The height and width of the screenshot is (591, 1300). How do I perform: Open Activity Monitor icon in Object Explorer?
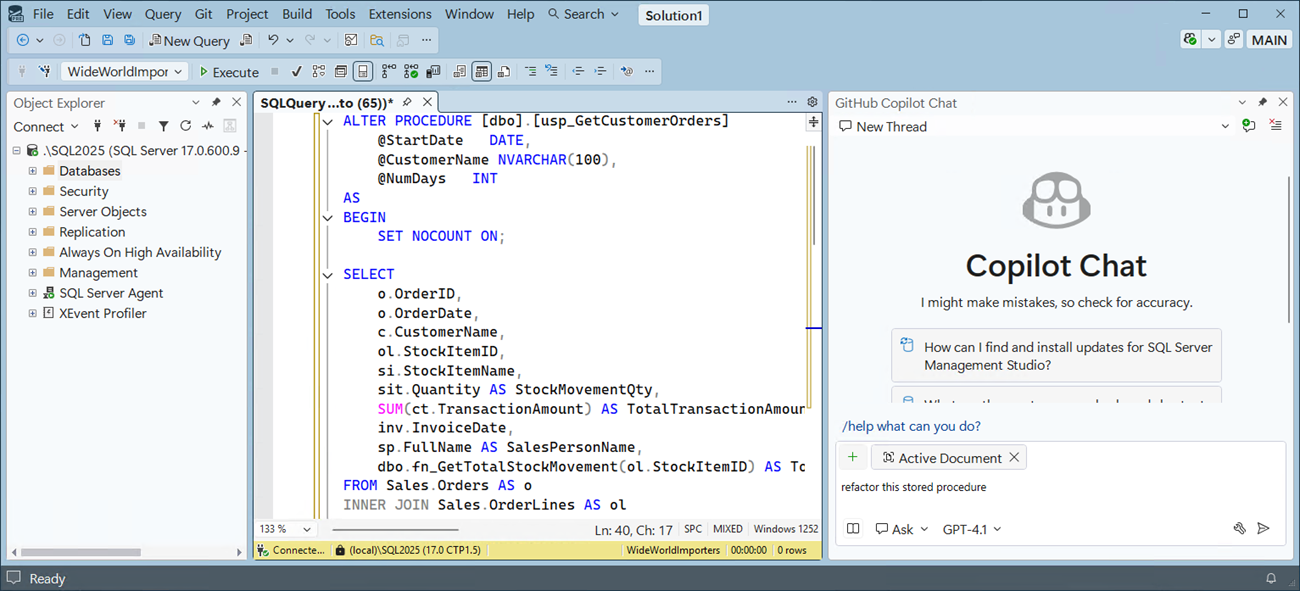pos(207,126)
